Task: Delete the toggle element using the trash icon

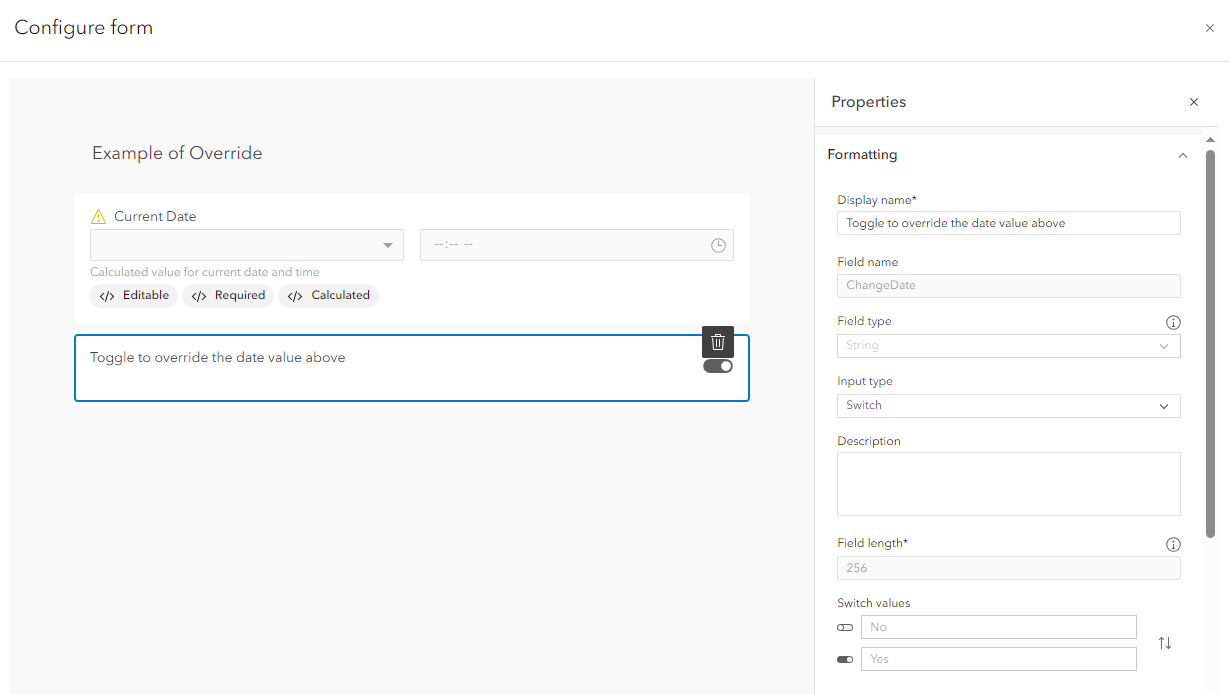Action: click(717, 342)
